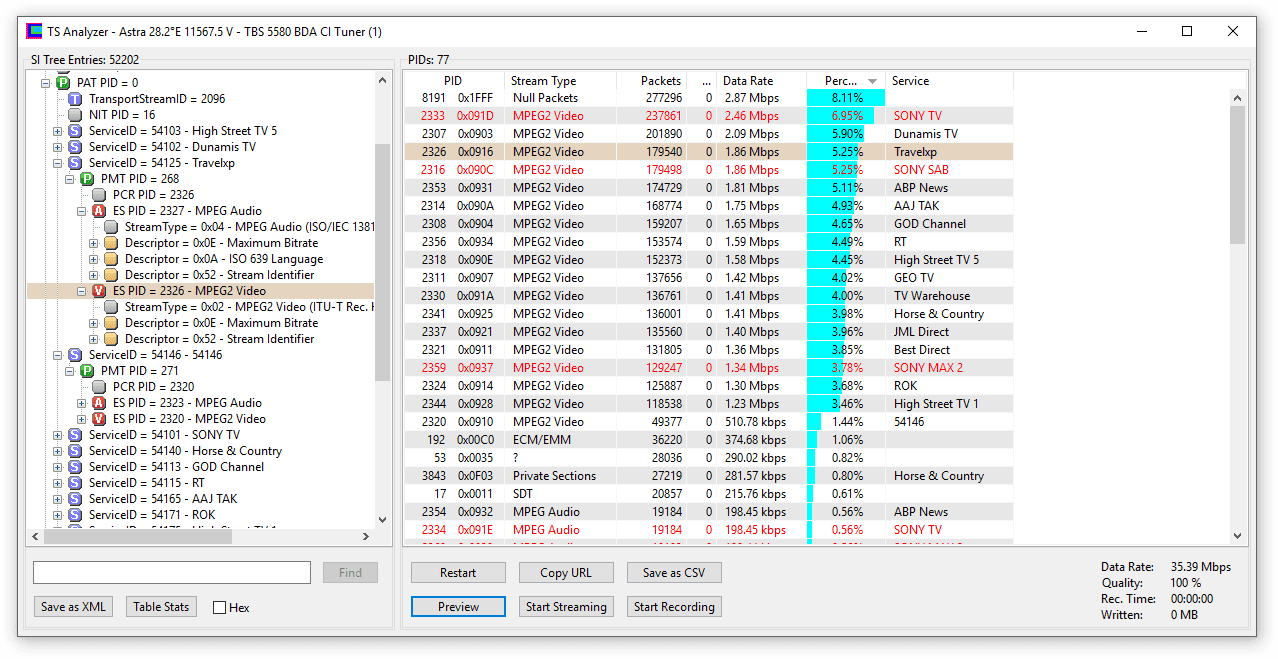Viewport: 1278px width, 659px height.
Task: Expand ES PID = 2323 MPEG Audio node
Action: coord(82,403)
